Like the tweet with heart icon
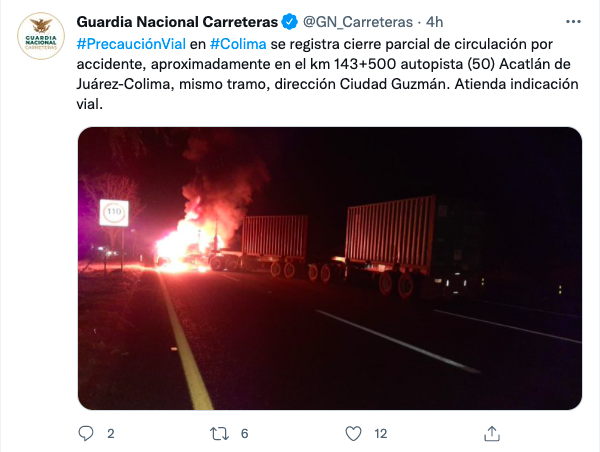This screenshot has height=452, width=600. pyautogui.click(x=353, y=434)
